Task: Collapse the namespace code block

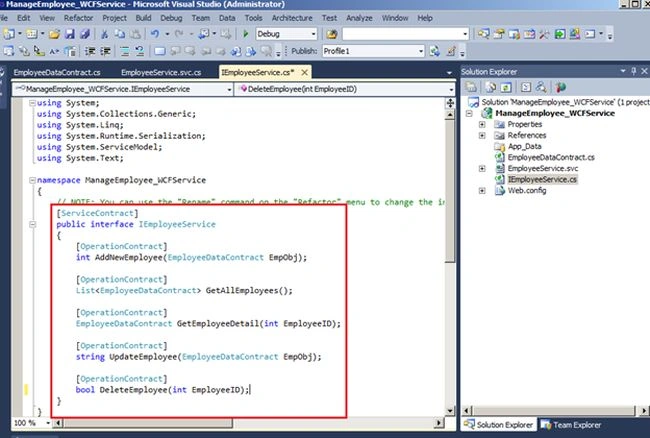Action: click(32, 180)
